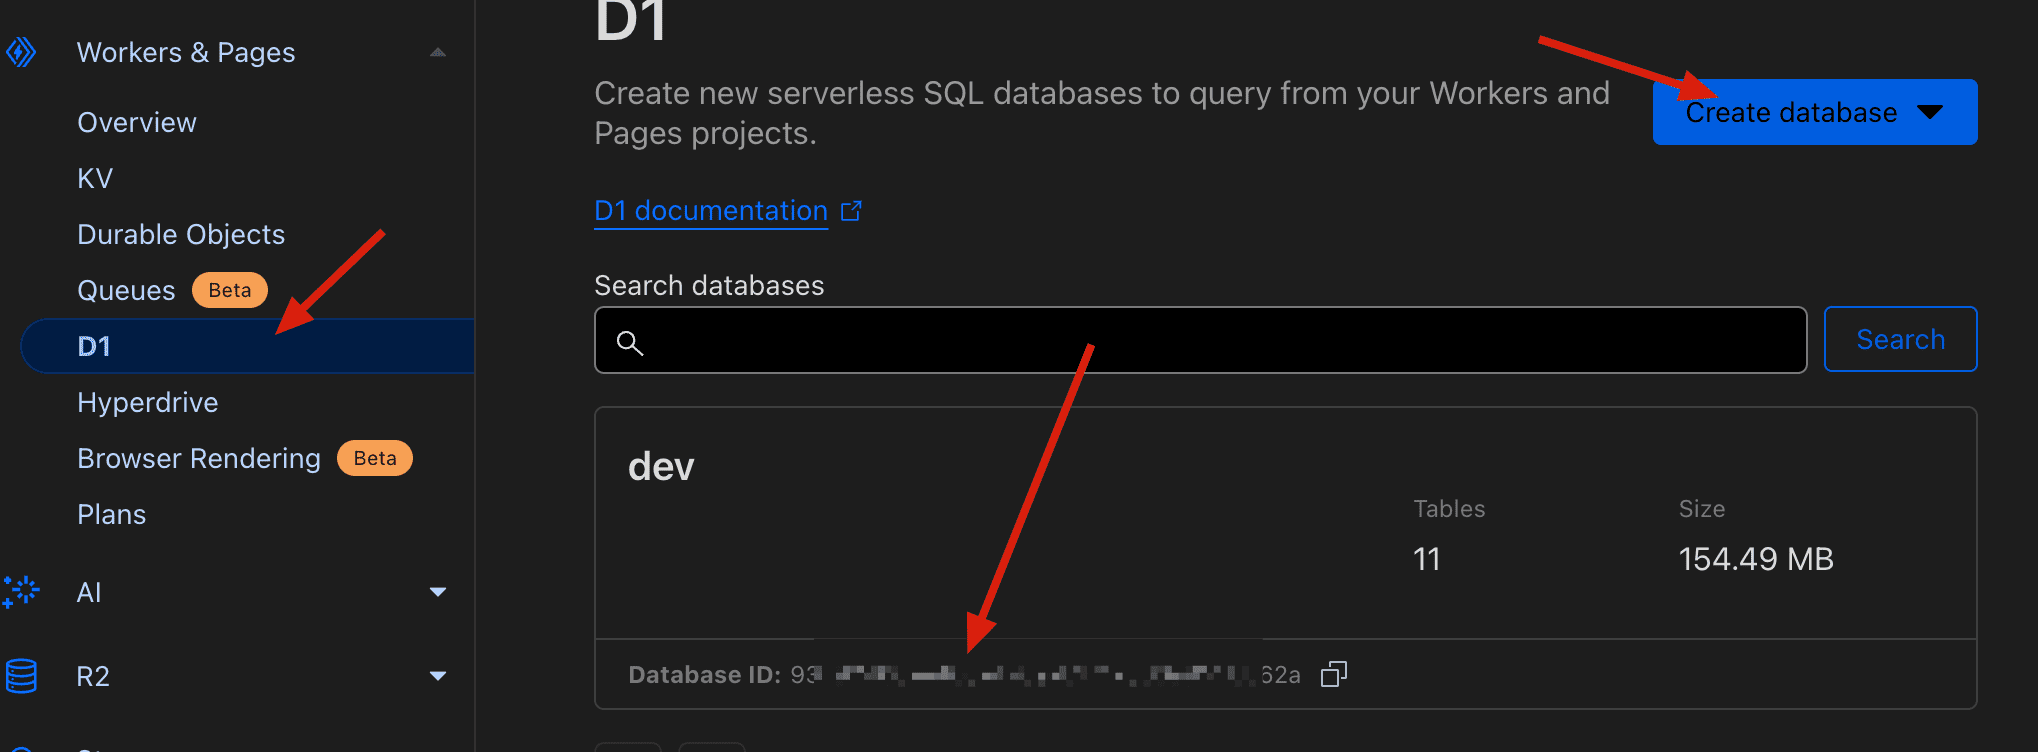This screenshot has width=2038, height=752.
Task: Open Overview in the sidebar
Action: (137, 122)
